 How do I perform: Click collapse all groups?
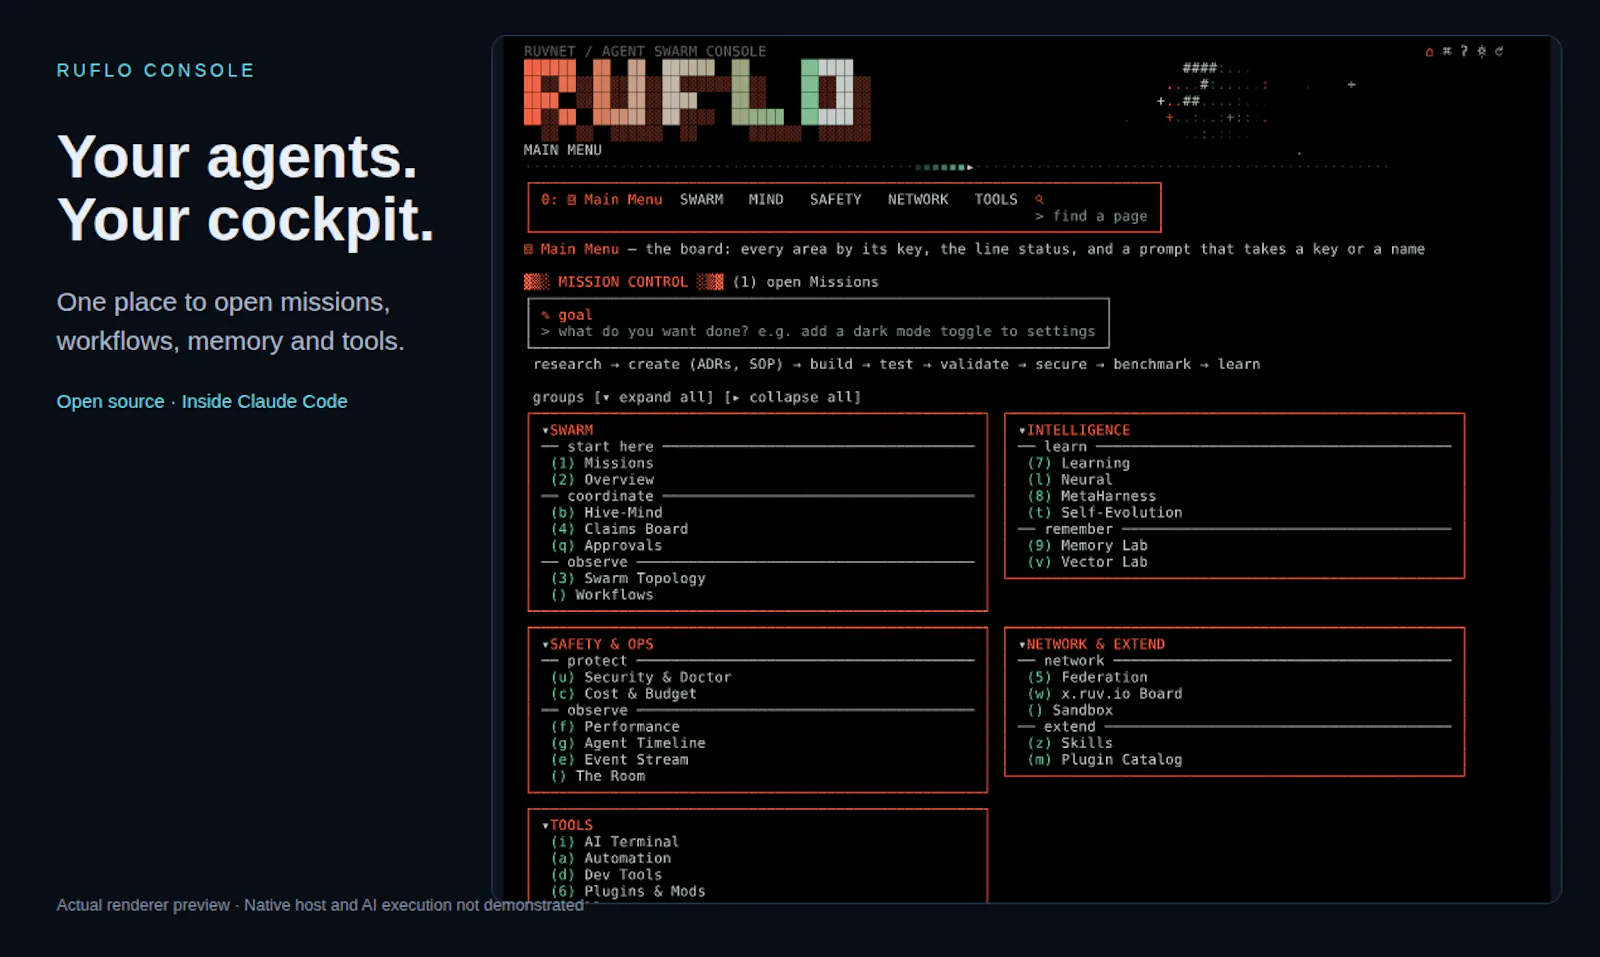pos(793,397)
